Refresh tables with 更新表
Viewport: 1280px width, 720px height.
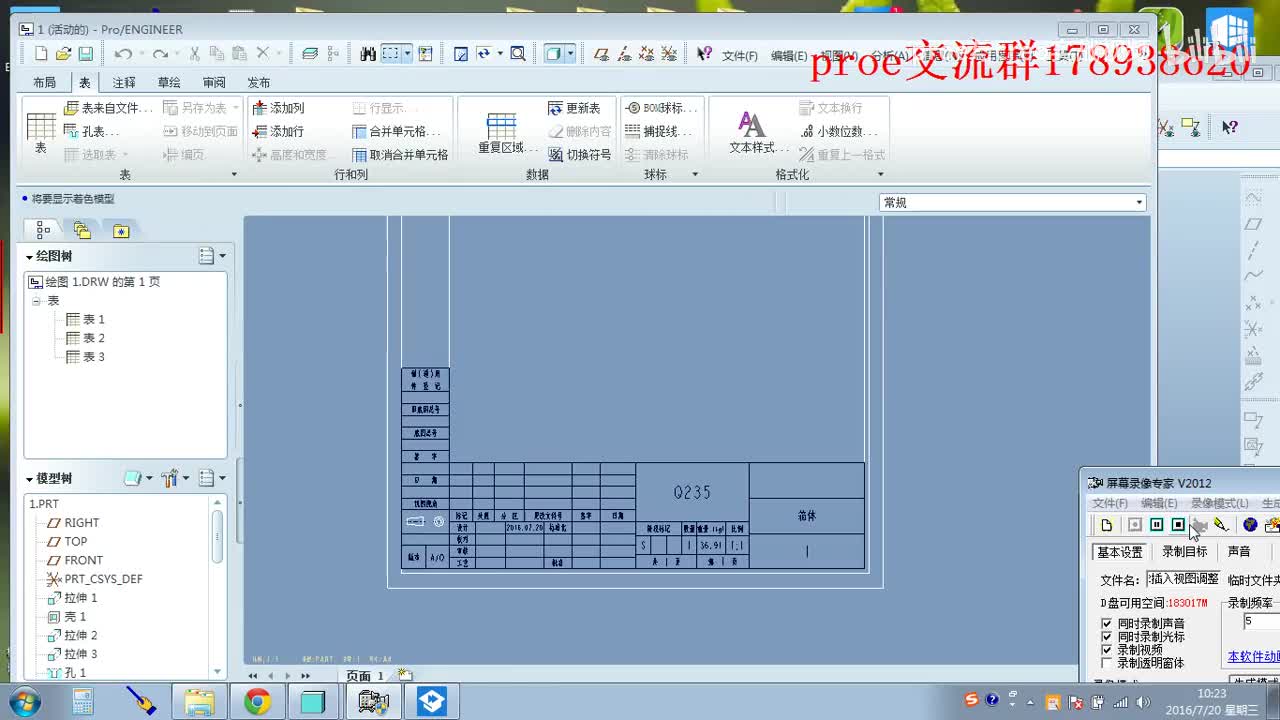click(575, 108)
